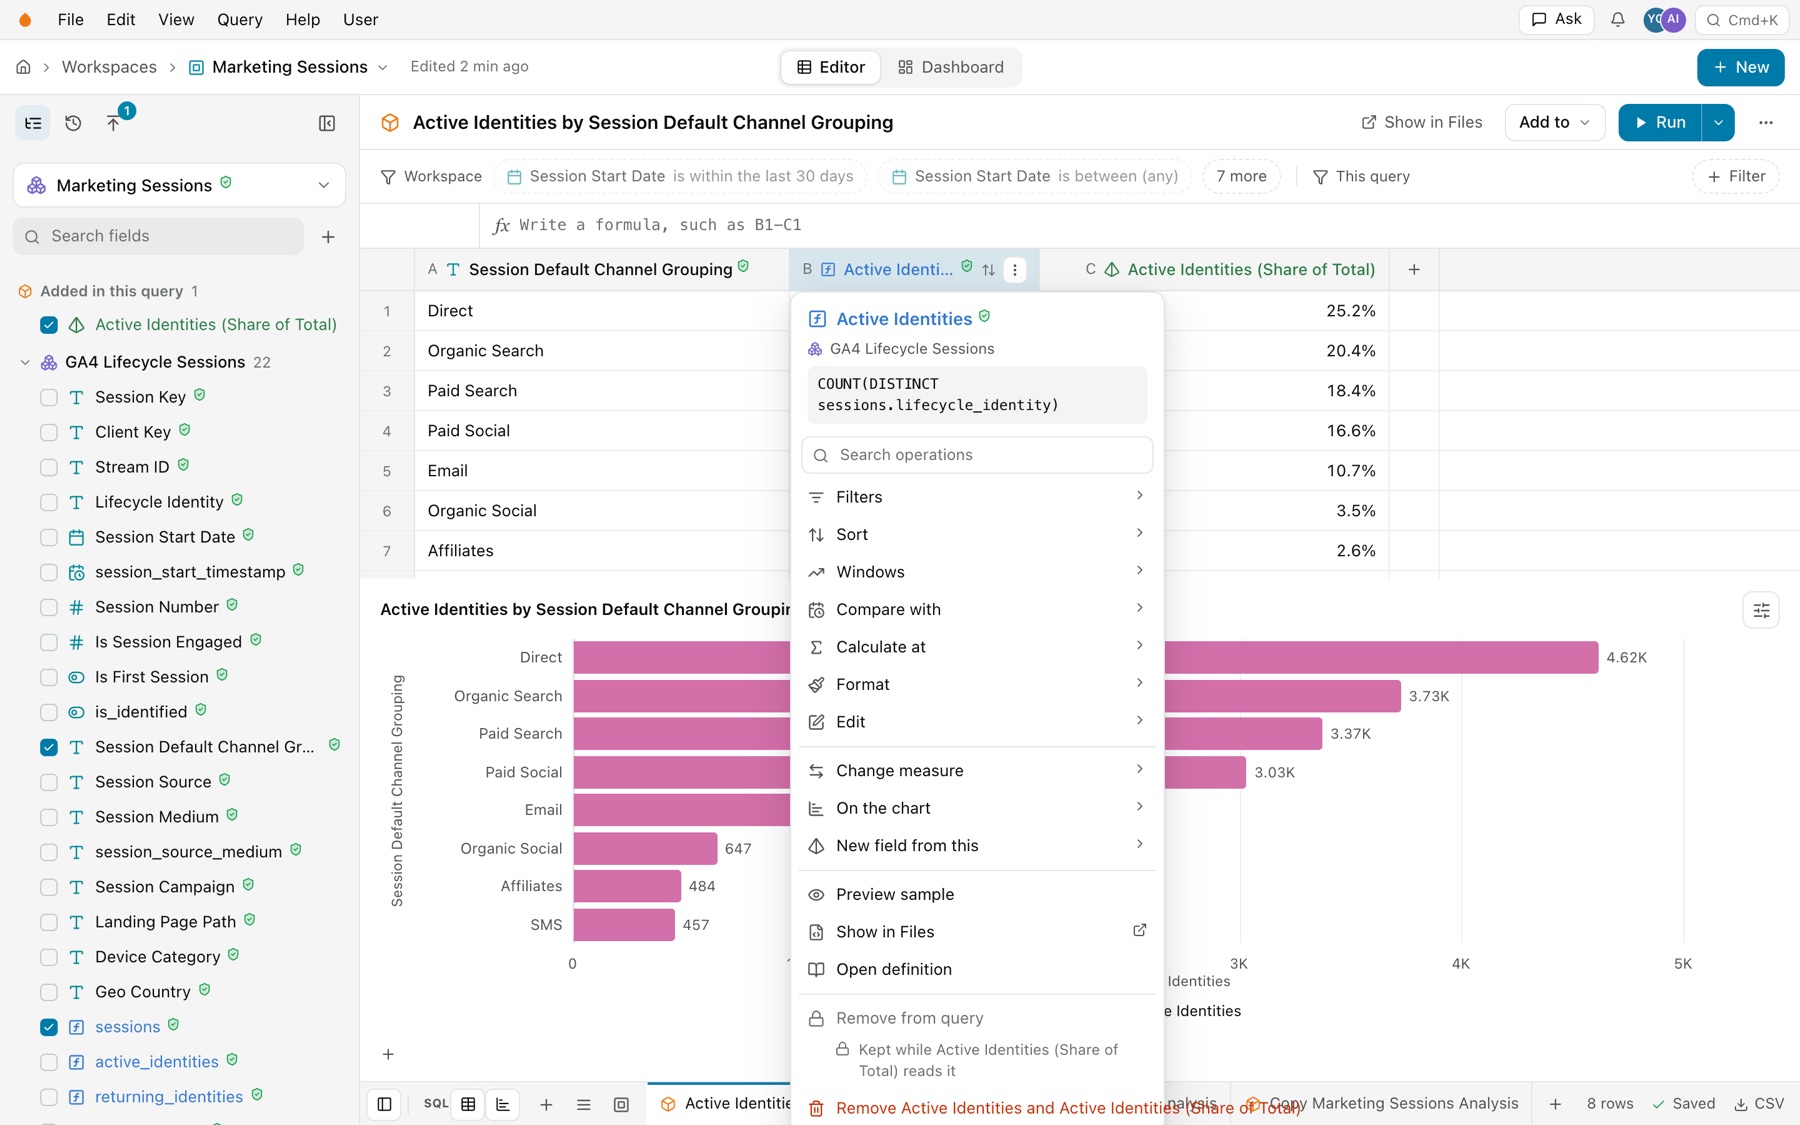Open the home icon in breadcrumb
1800x1125 pixels.
(x=23, y=67)
